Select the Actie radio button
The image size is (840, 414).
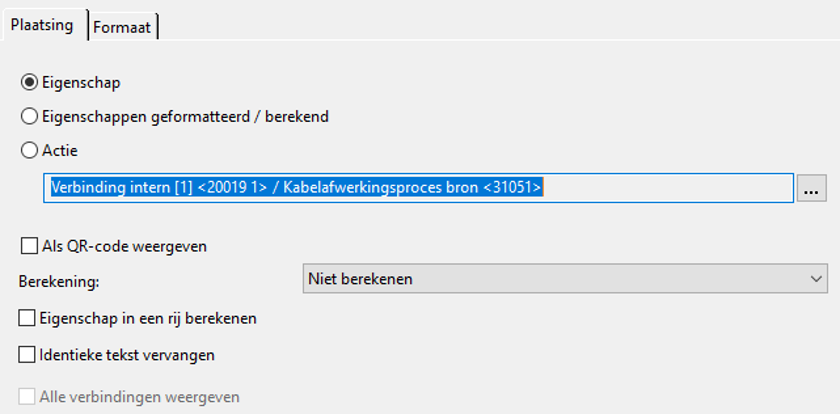(29, 150)
